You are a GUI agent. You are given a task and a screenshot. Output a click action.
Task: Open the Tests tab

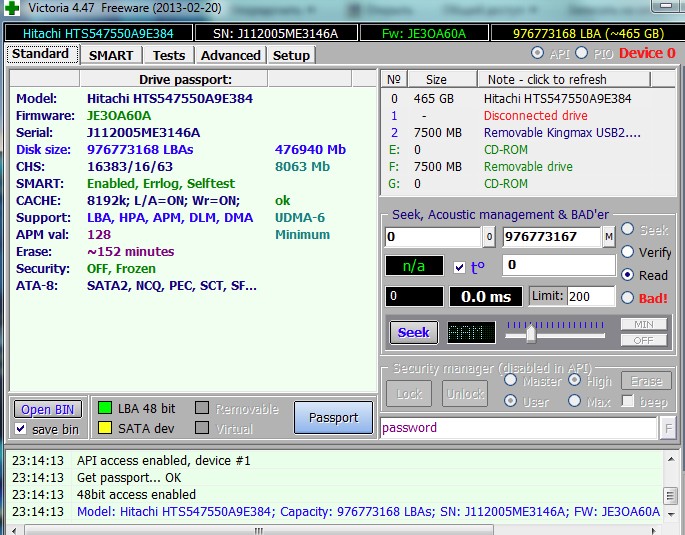click(x=169, y=55)
